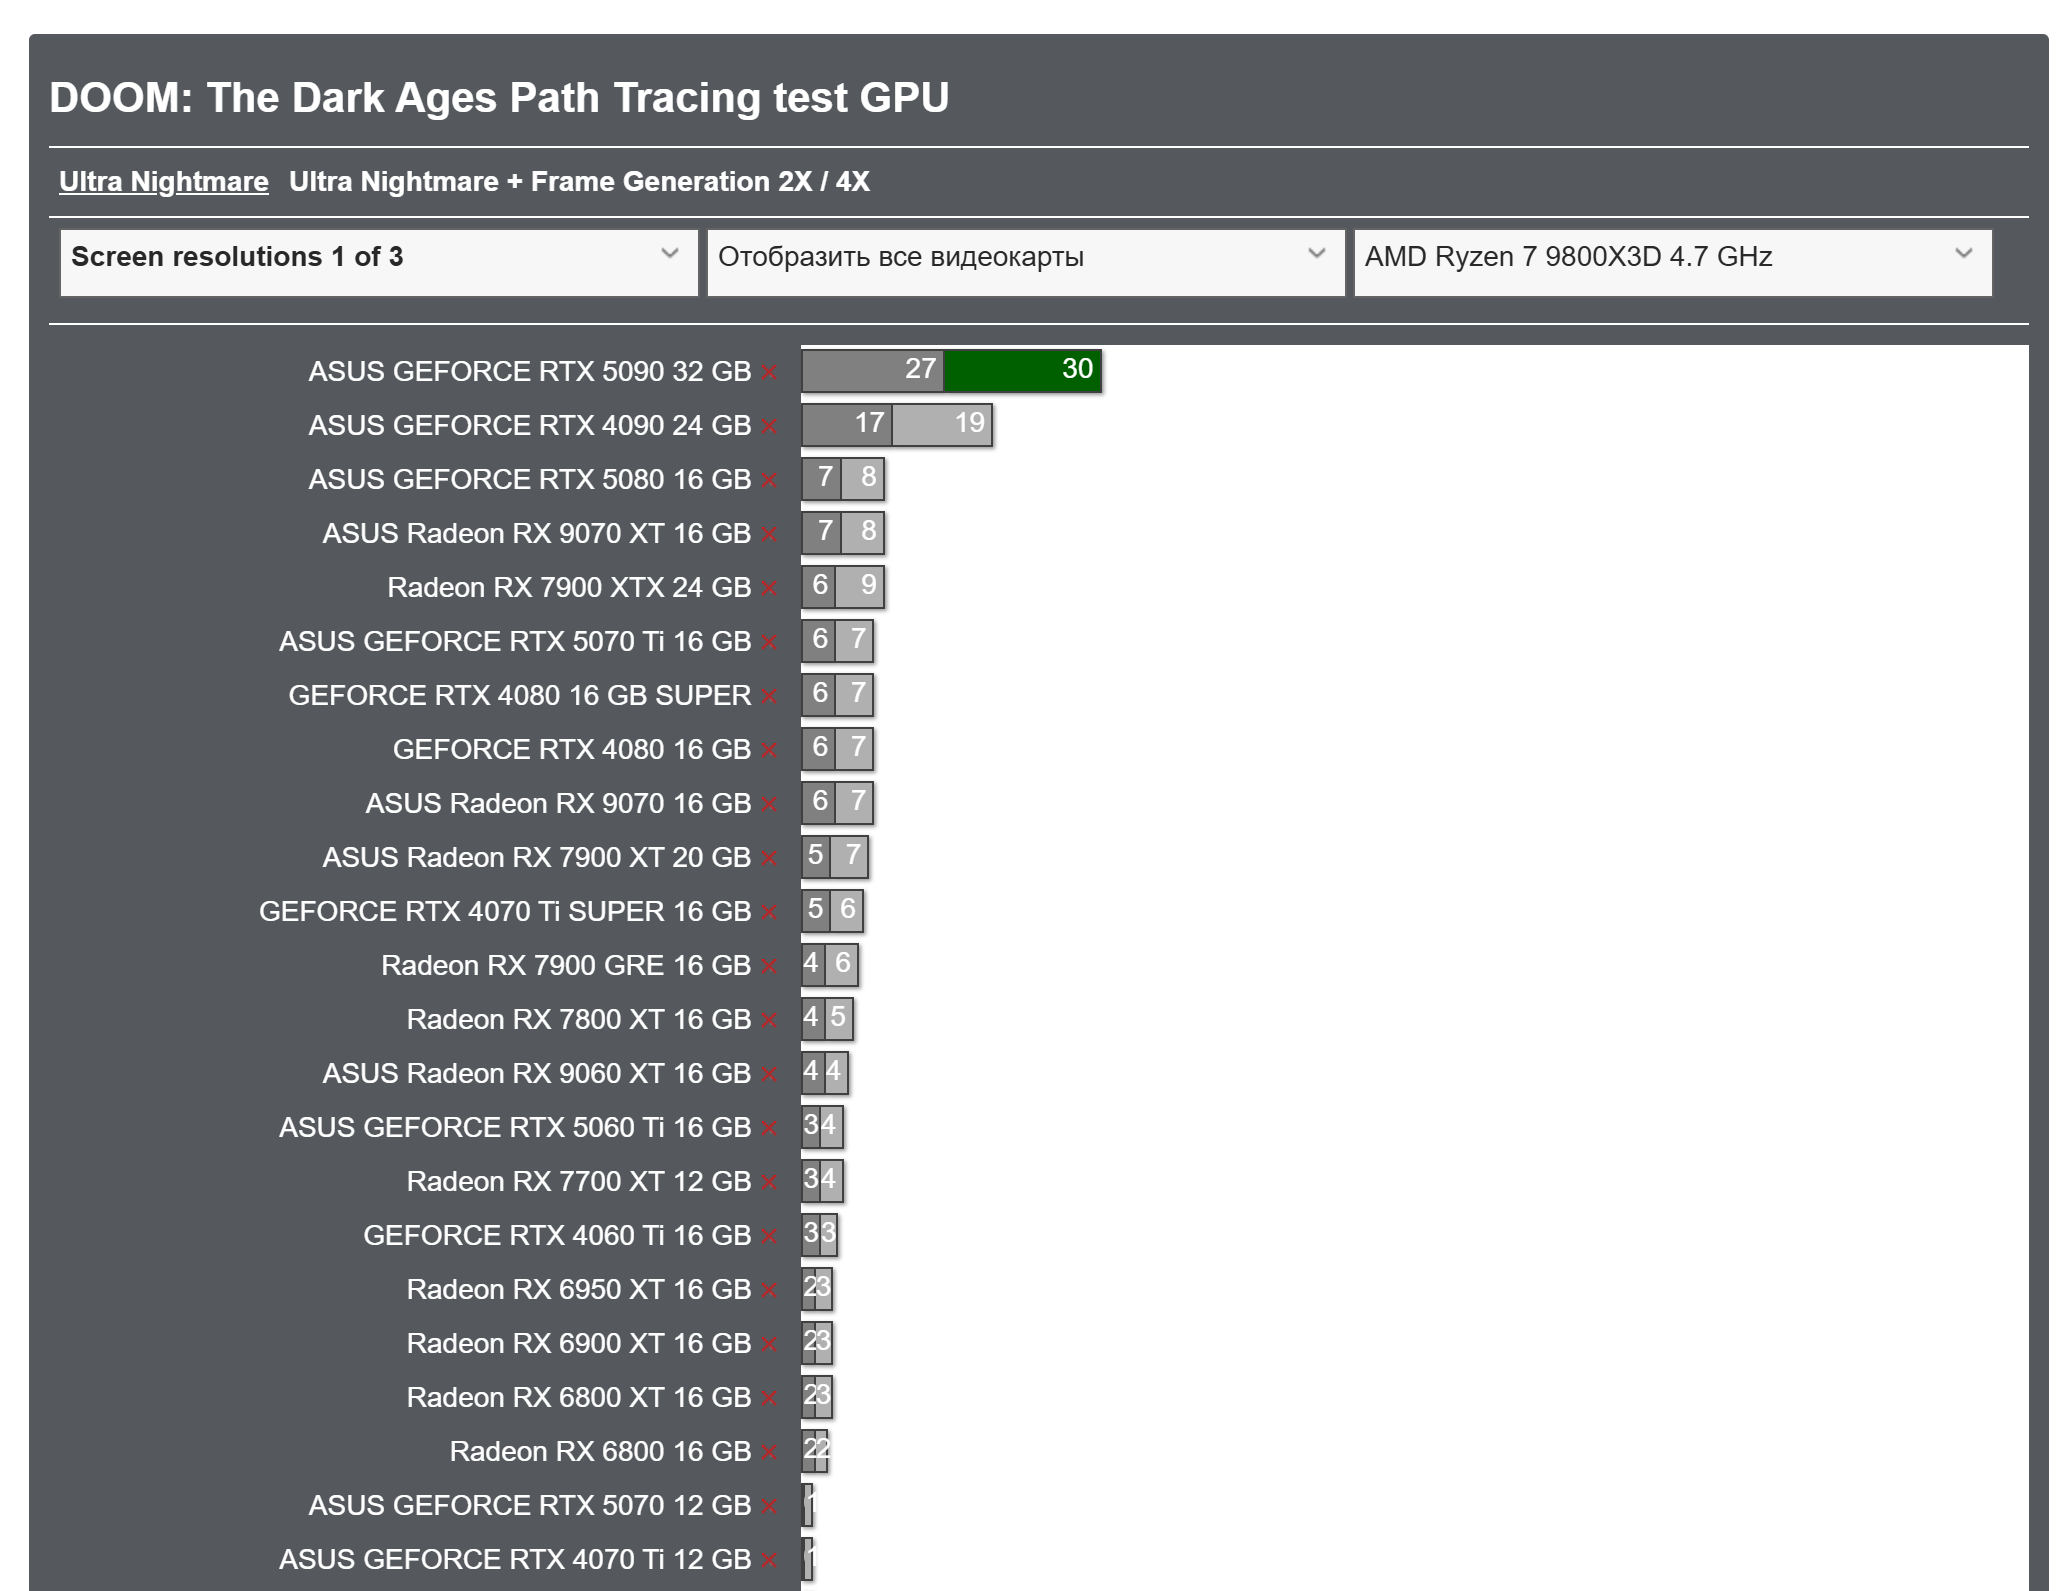Switch to Ultra Nightmare tab
2061x1591 pixels.
(163, 182)
